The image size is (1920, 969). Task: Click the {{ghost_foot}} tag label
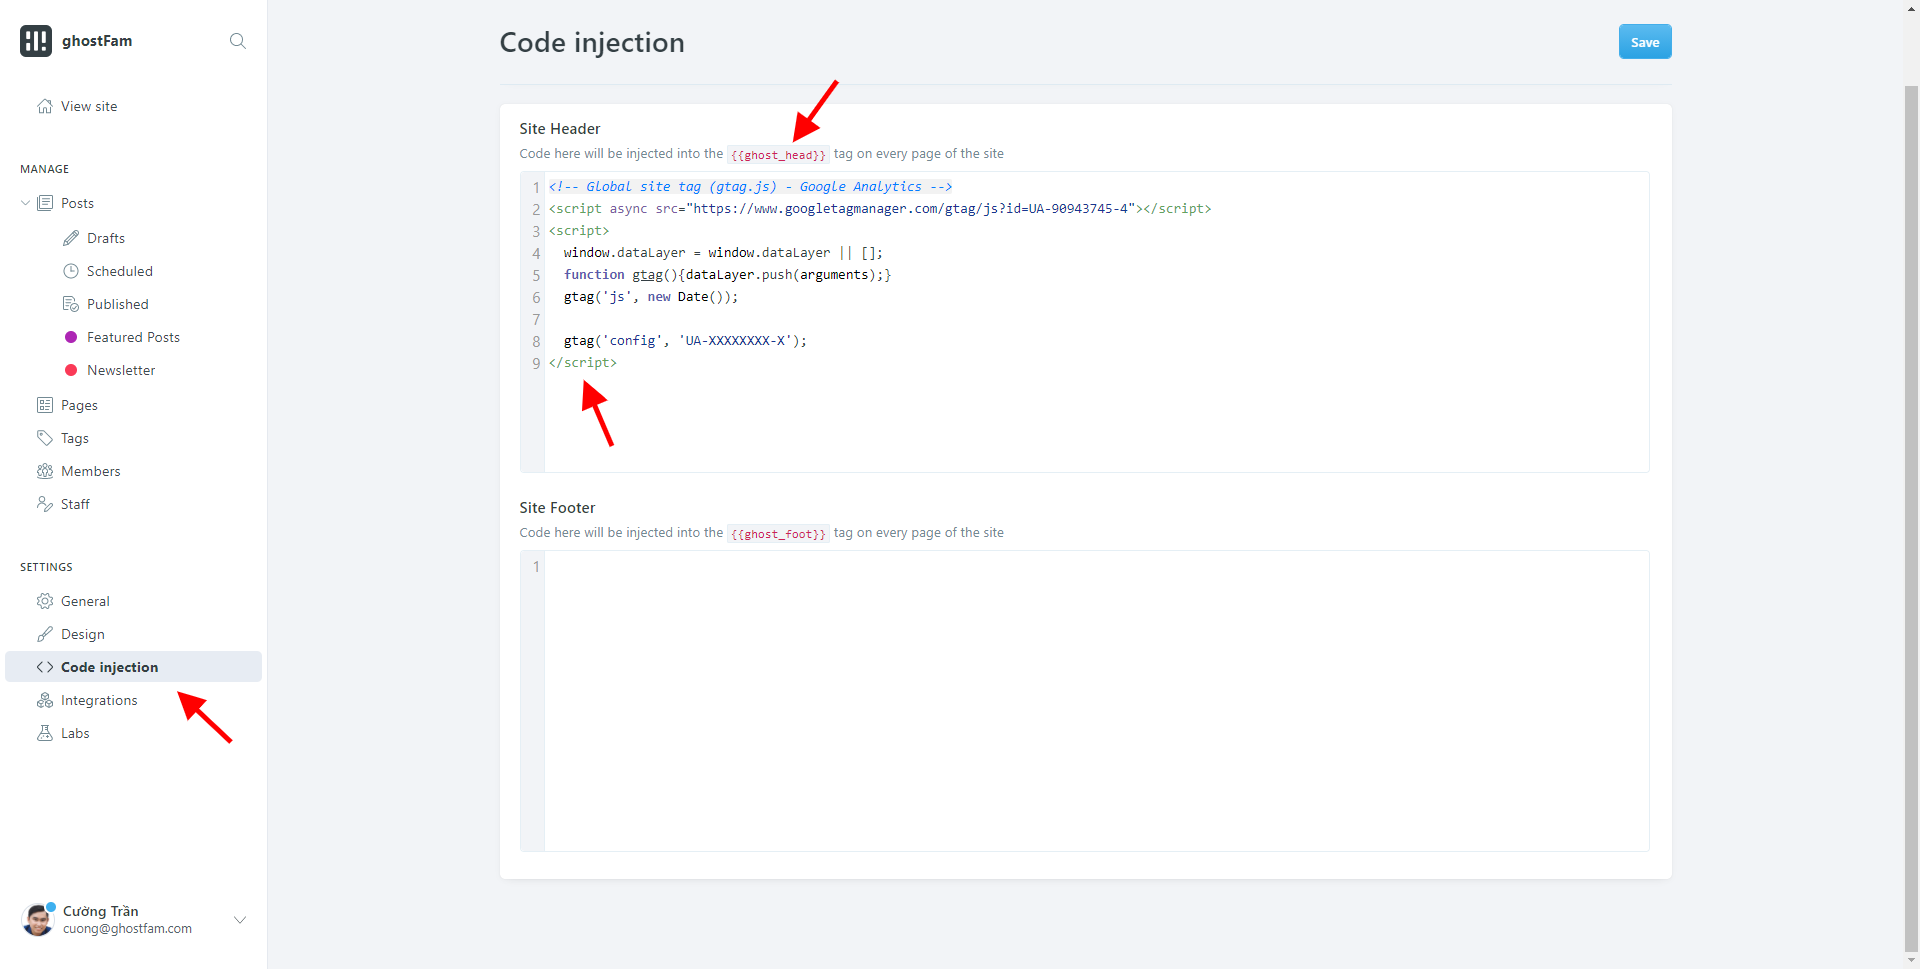coord(778,534)
